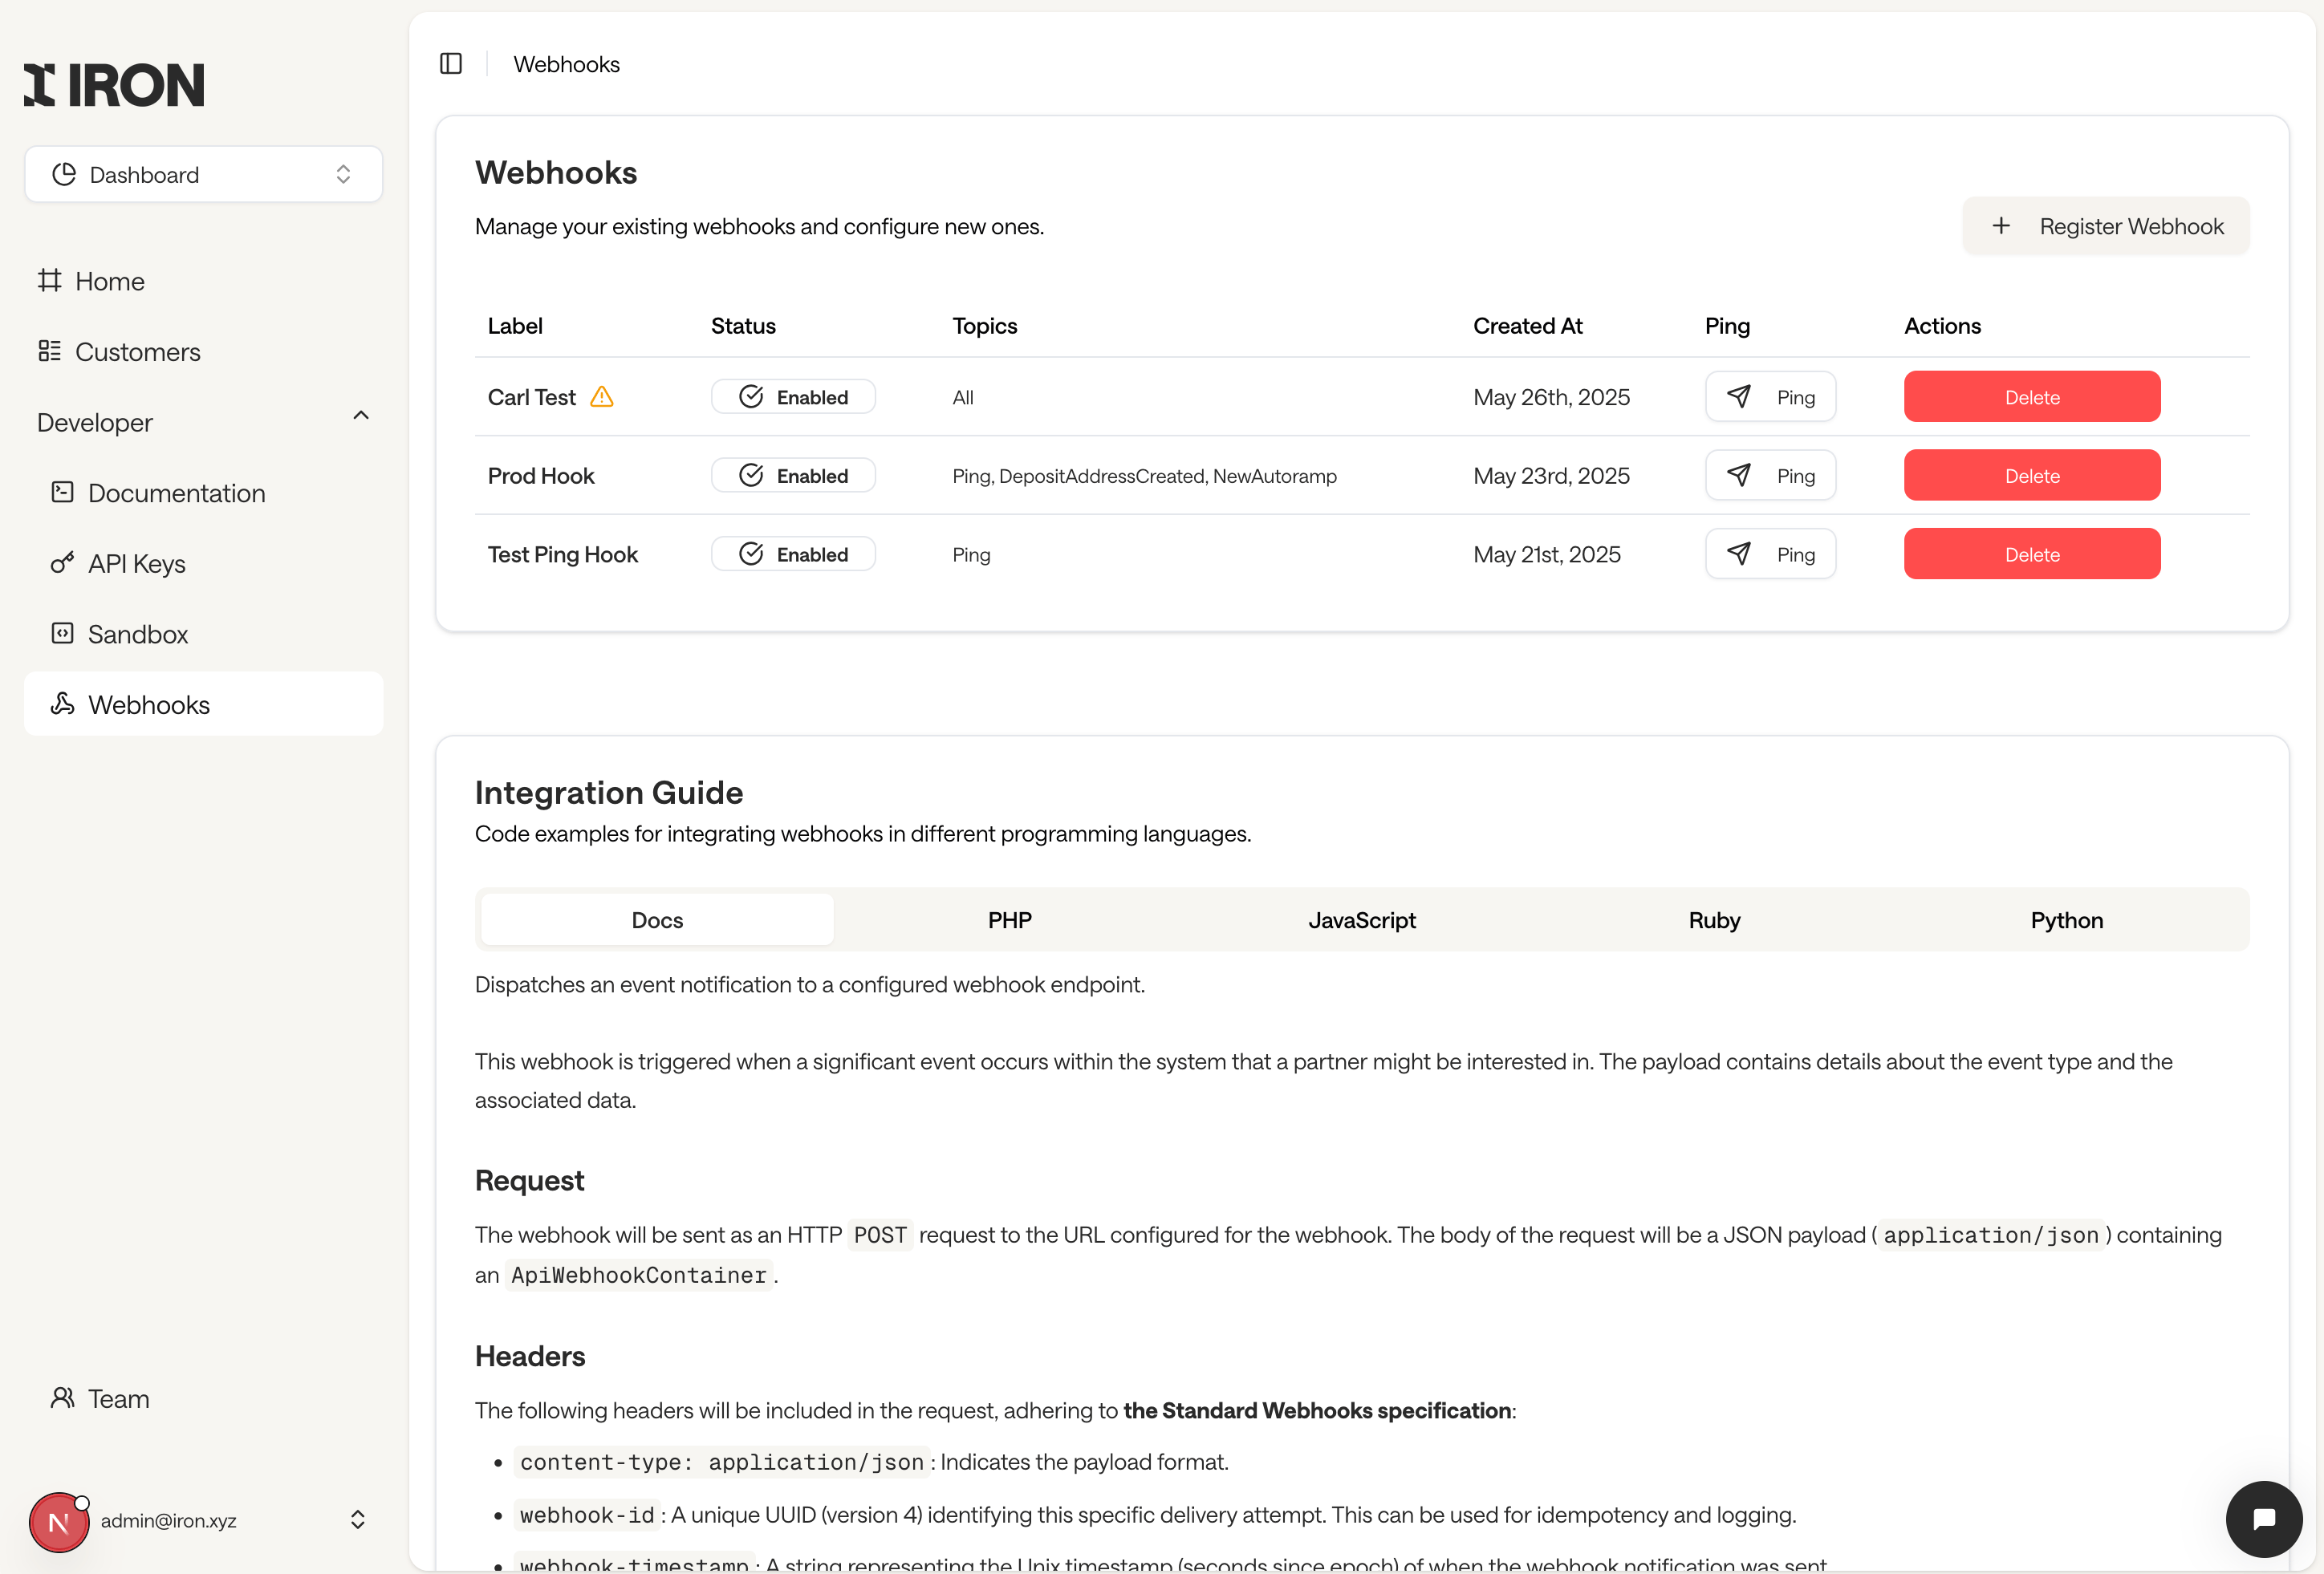Click the May 26th, 2025 date cell
Viewport: 2324px width, 1574px height.
(x=1551, y=397)
